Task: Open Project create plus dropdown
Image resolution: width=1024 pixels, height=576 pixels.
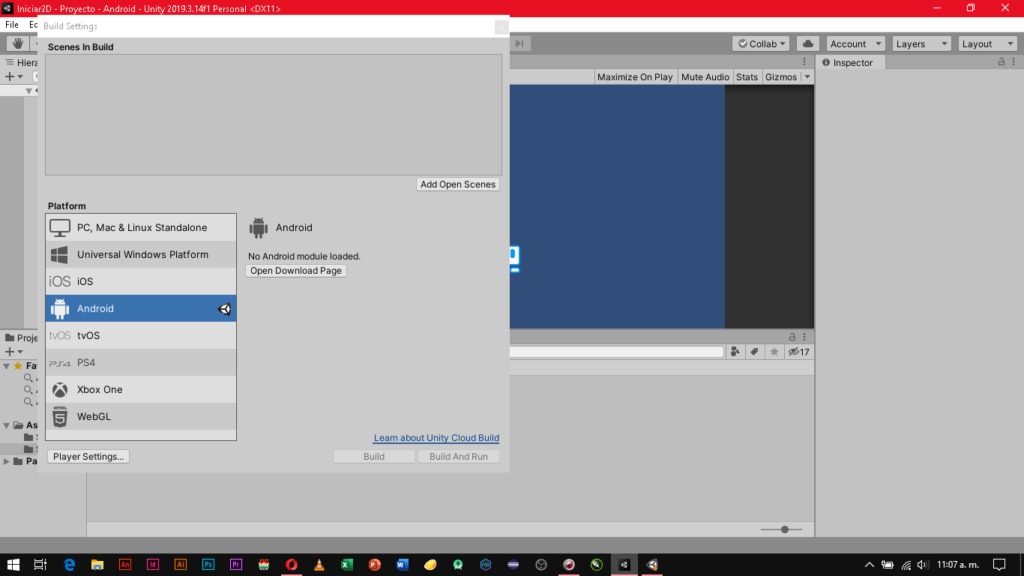Action: point(14,352)
